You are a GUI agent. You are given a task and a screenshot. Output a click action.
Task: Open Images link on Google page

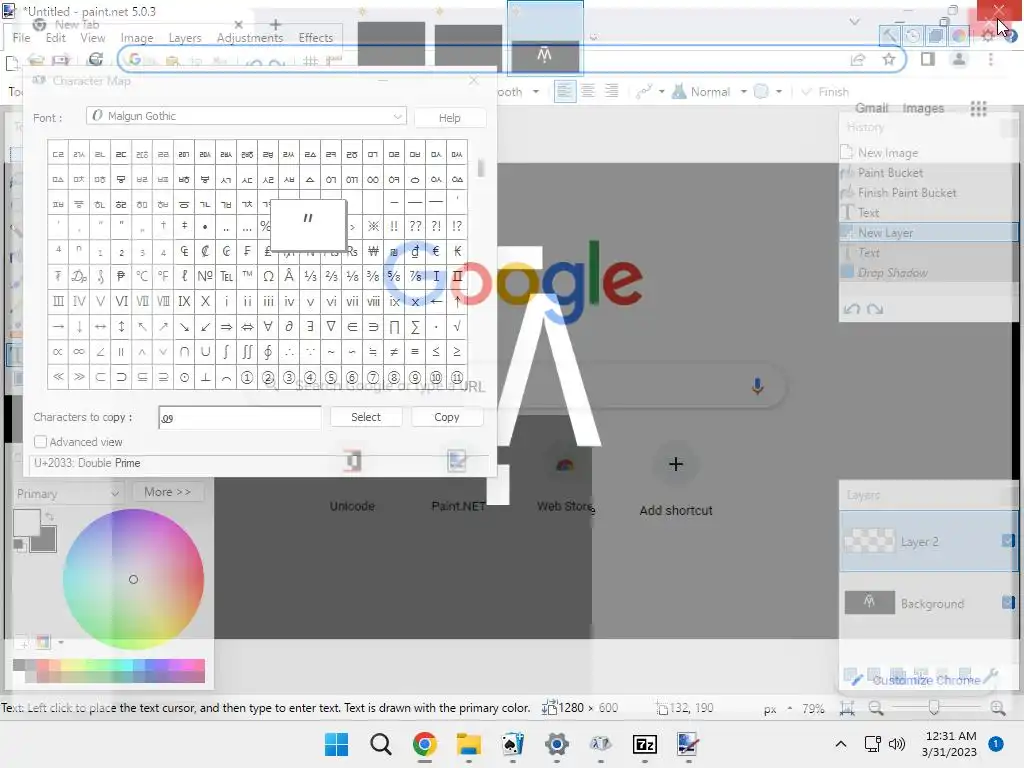pyautogui.click(x=923, y=108)
